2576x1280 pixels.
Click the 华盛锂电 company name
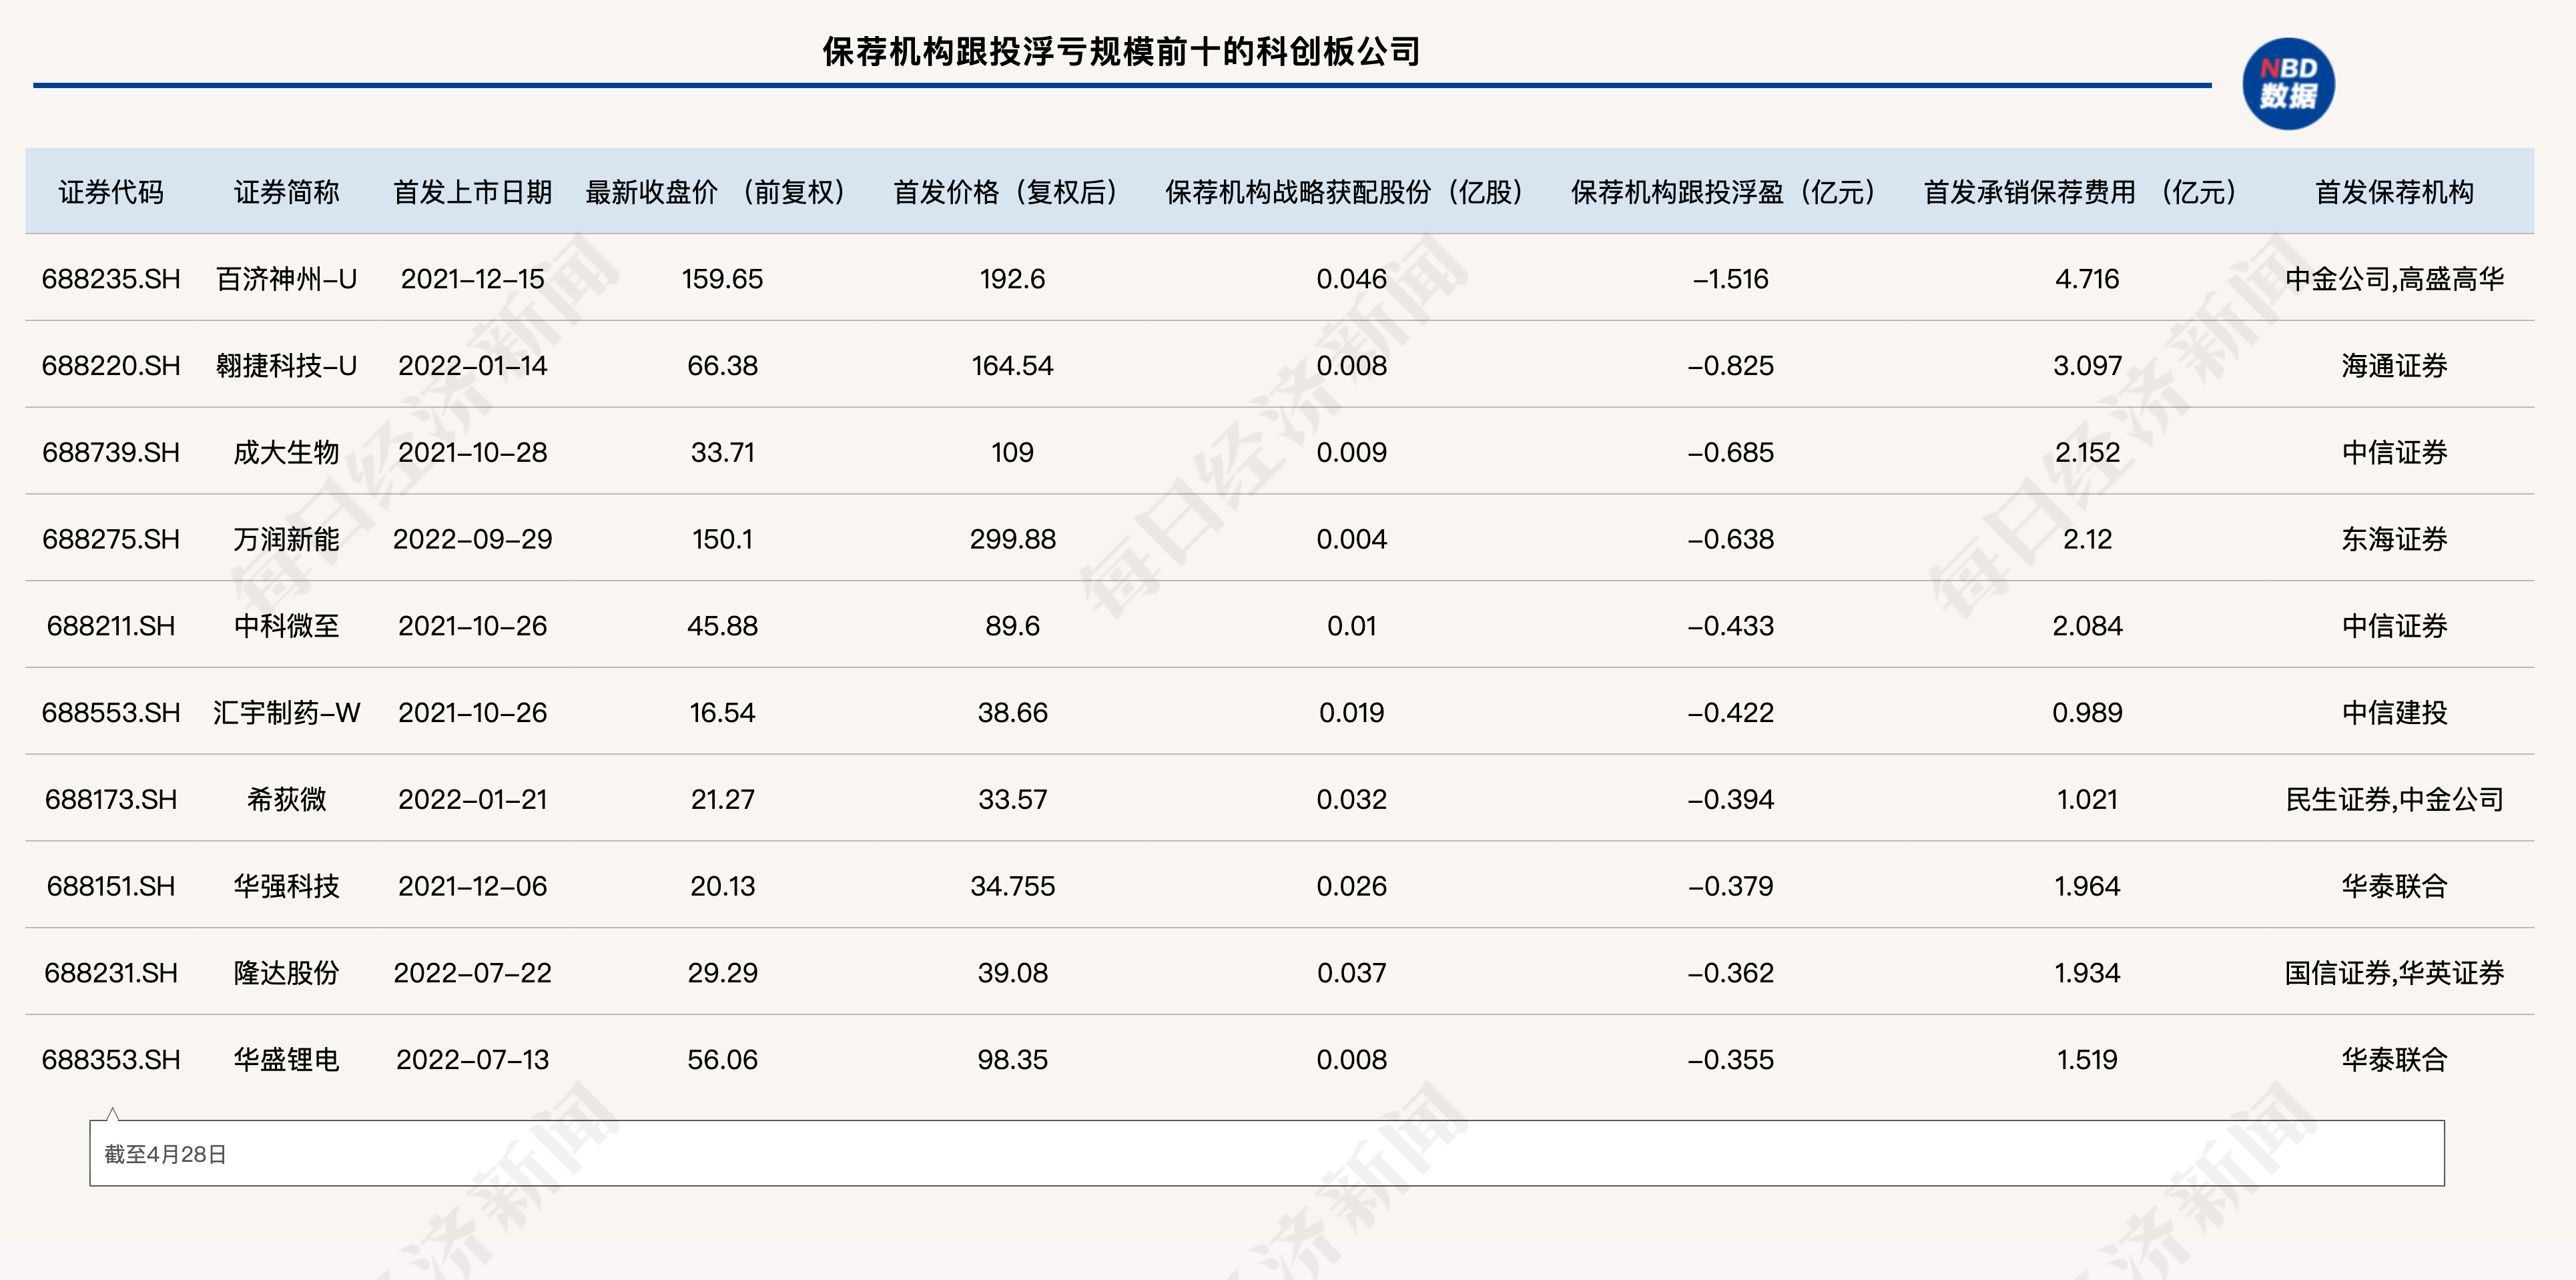pyautogui.click(x=286, y=1060)
